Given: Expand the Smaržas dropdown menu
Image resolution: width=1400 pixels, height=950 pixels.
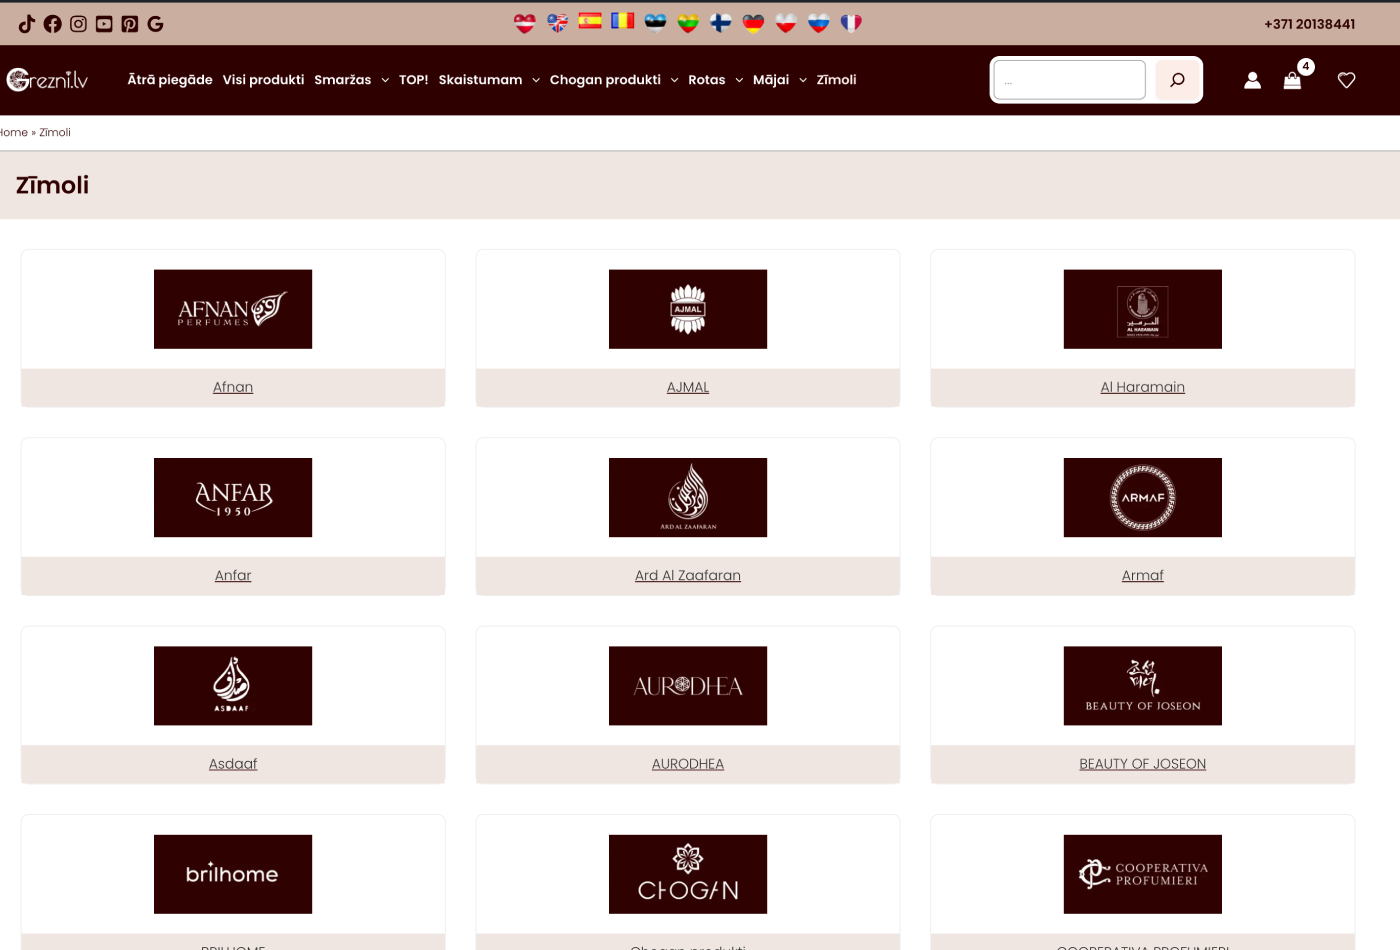Looking at the screenshot, I should coord(351,80).
